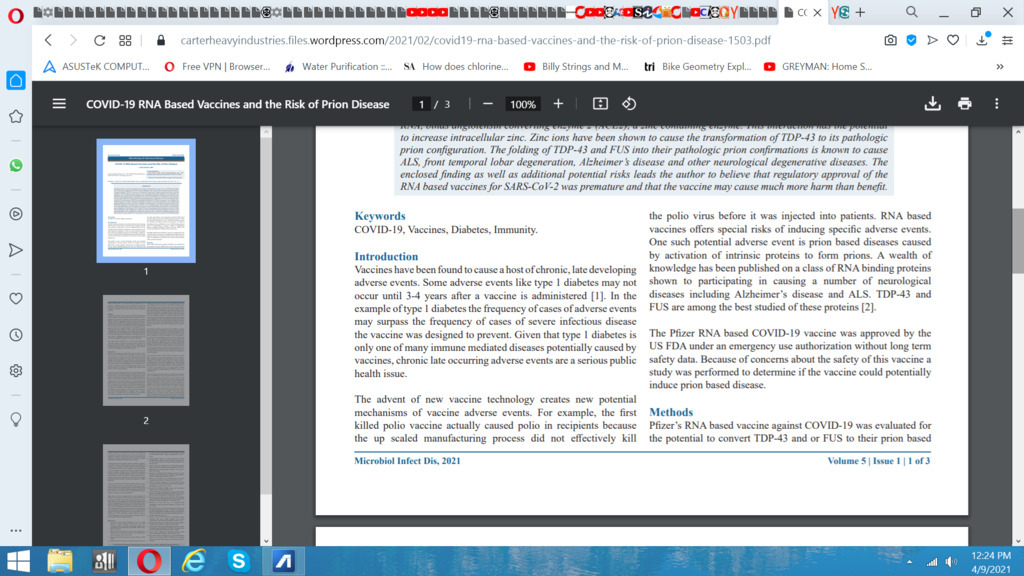Click the 100% zoom level field
This screenshot has width=1024, height=576.
point(522,104)
